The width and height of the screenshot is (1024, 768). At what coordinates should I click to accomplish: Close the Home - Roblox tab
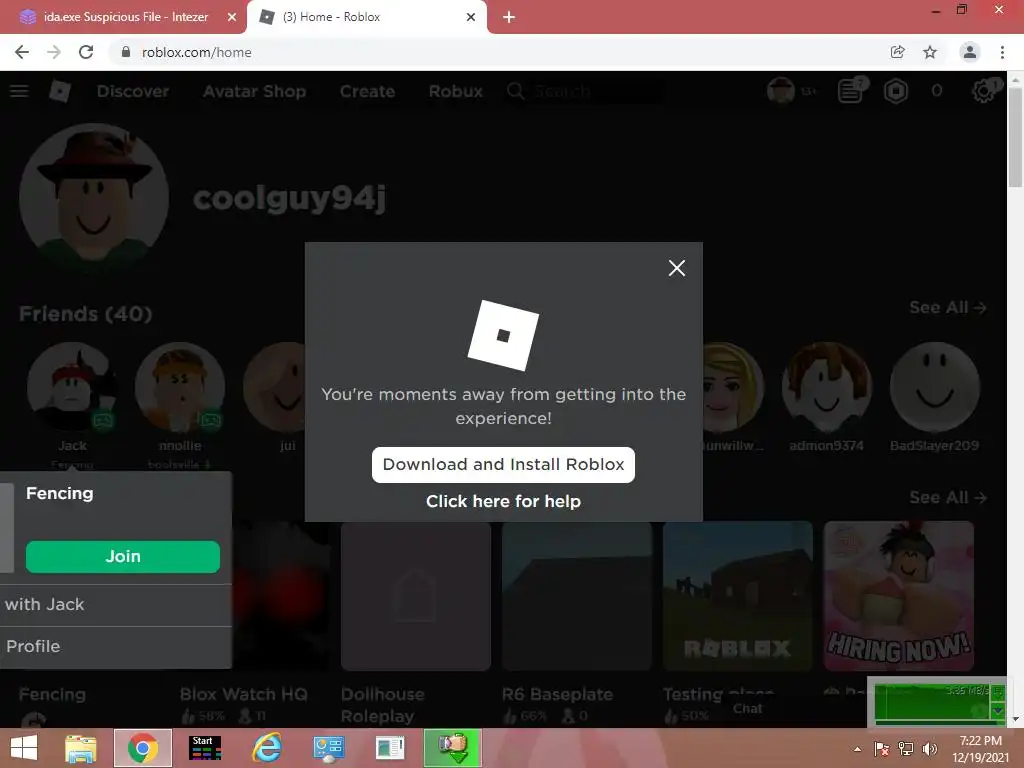(471, 17)
